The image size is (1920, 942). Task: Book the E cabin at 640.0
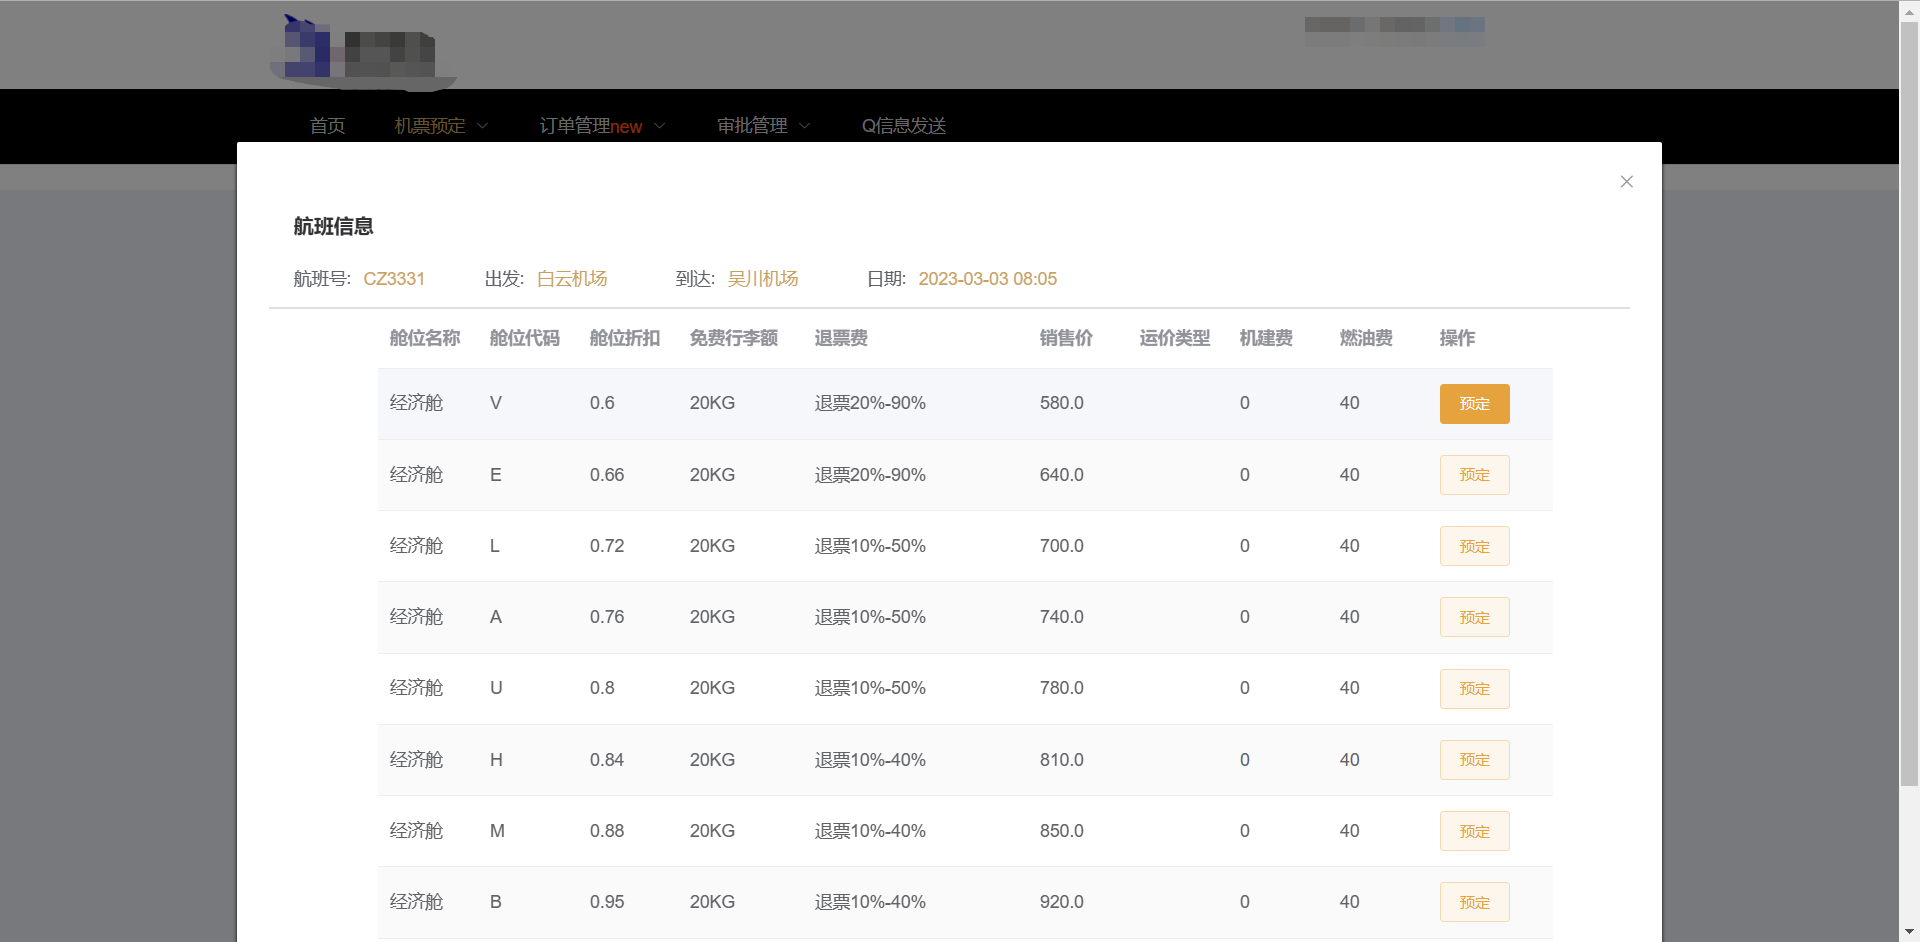coord(1474,475)
